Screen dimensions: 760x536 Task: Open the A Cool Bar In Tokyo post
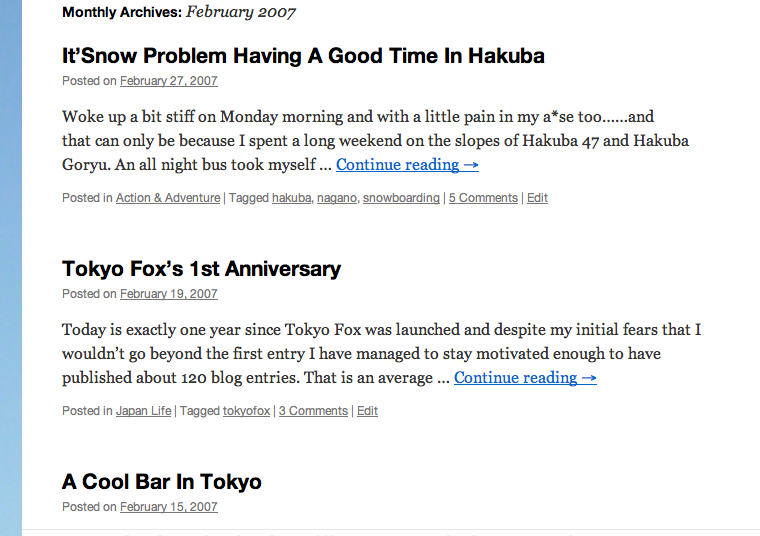(162, 482)
